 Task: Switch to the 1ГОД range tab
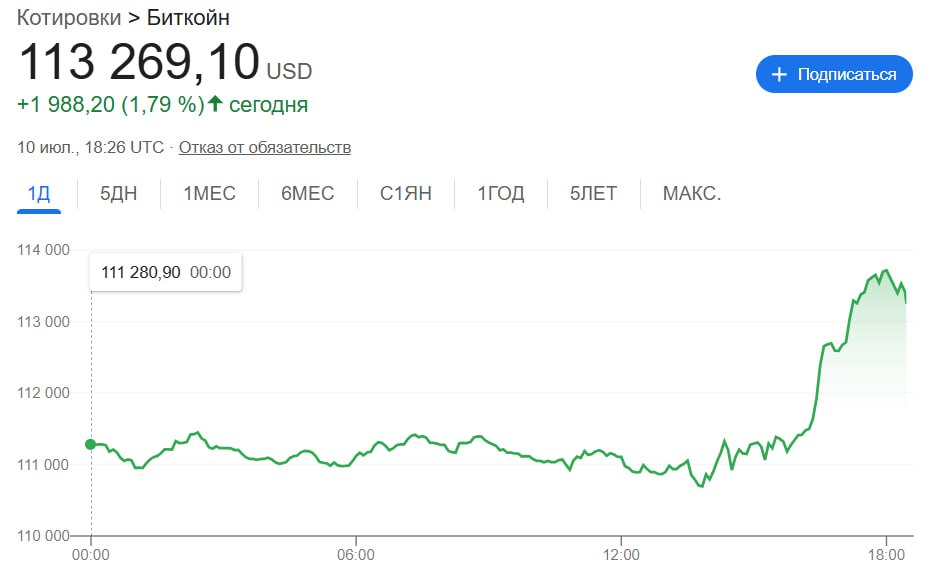(x=500, y=194)
